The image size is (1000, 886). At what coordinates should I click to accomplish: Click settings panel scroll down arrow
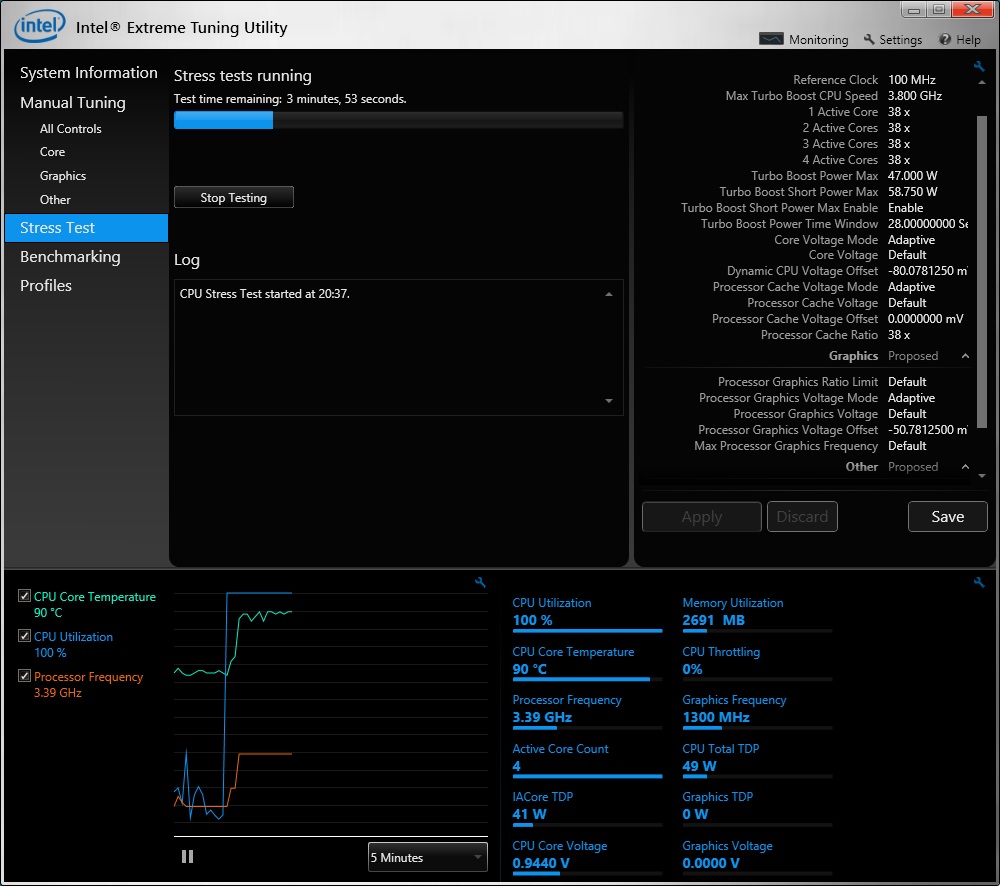(982, 476)
